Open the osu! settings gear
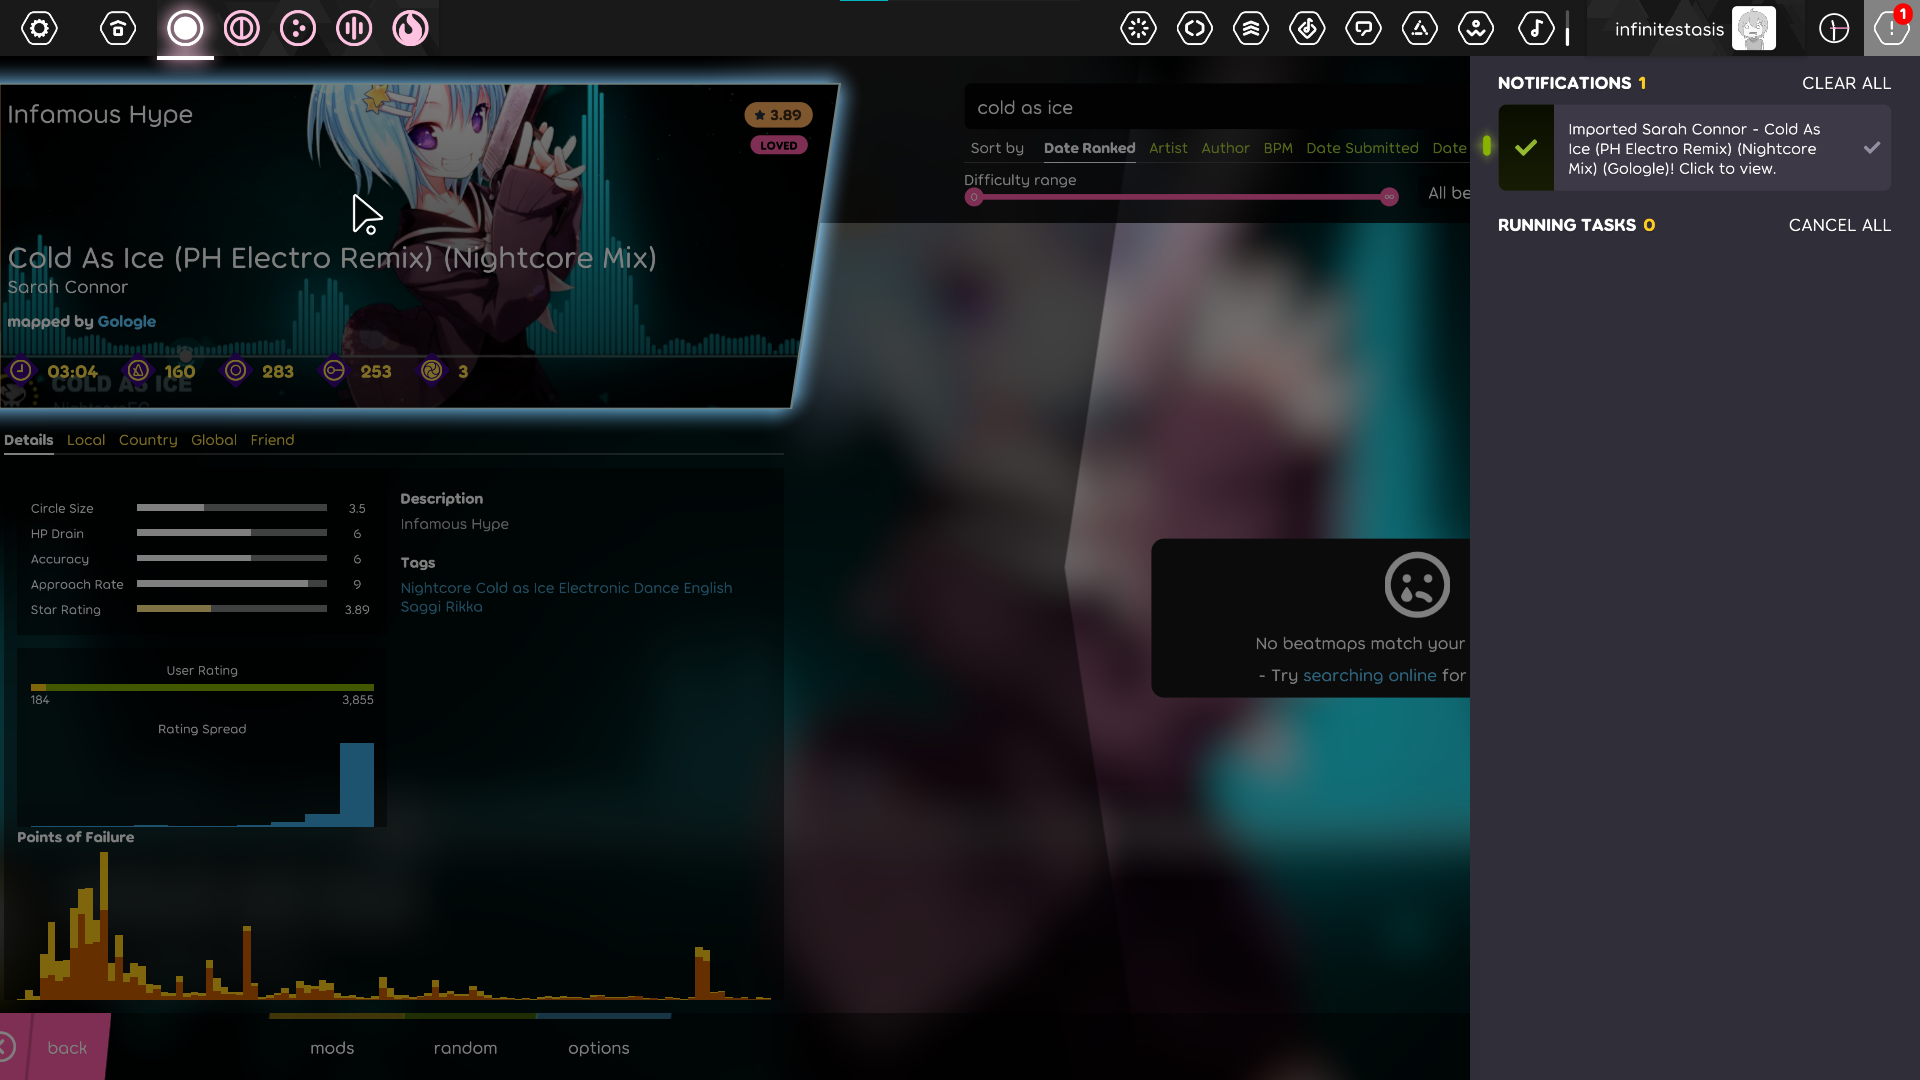 point(40,28)
